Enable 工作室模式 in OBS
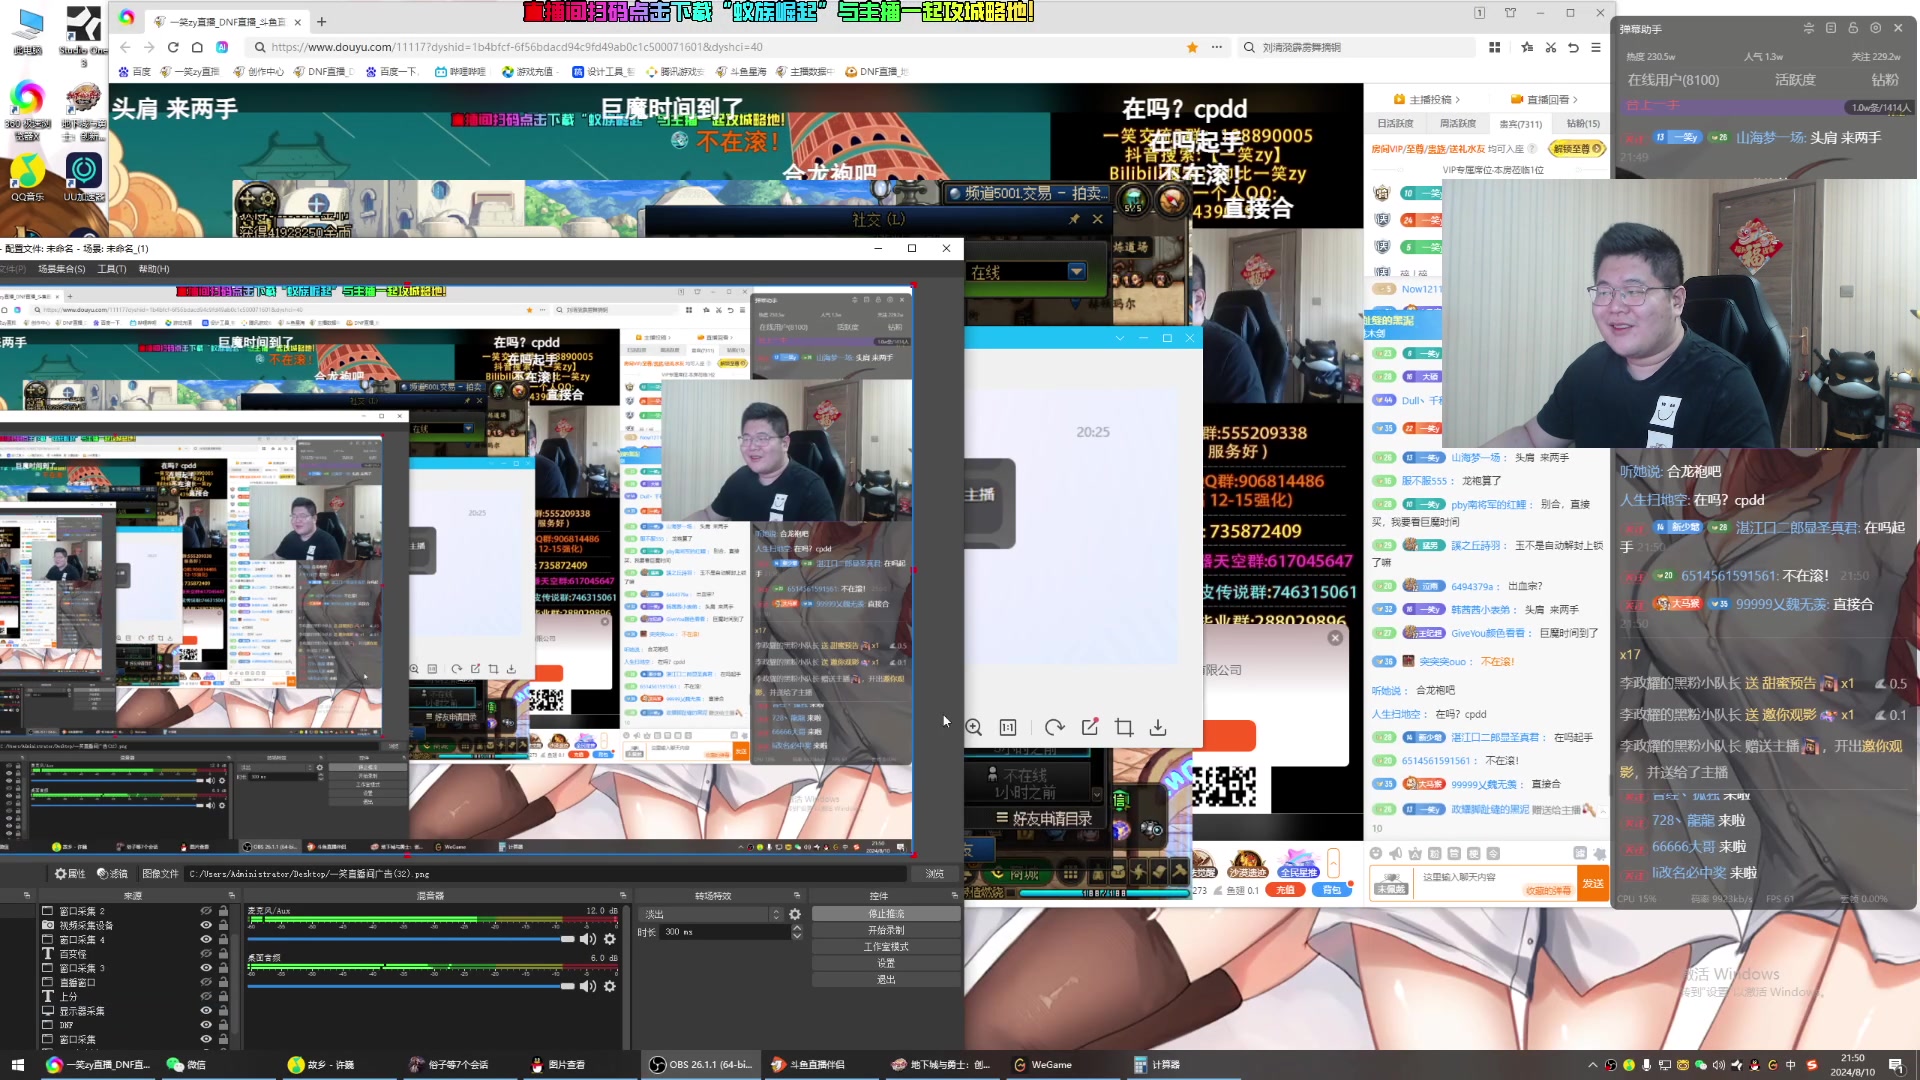 [886, 946]
